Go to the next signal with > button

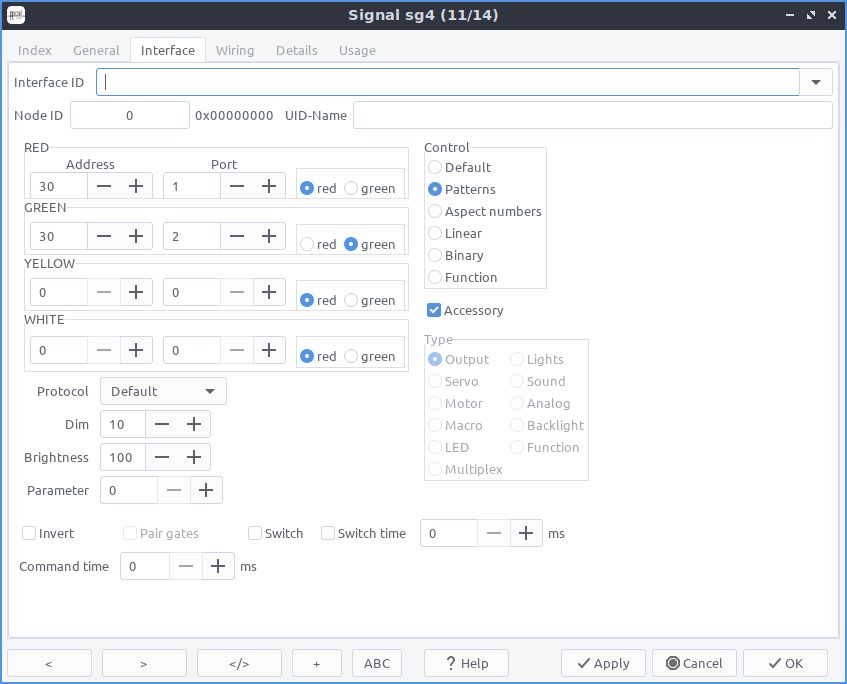coord(144,663)
